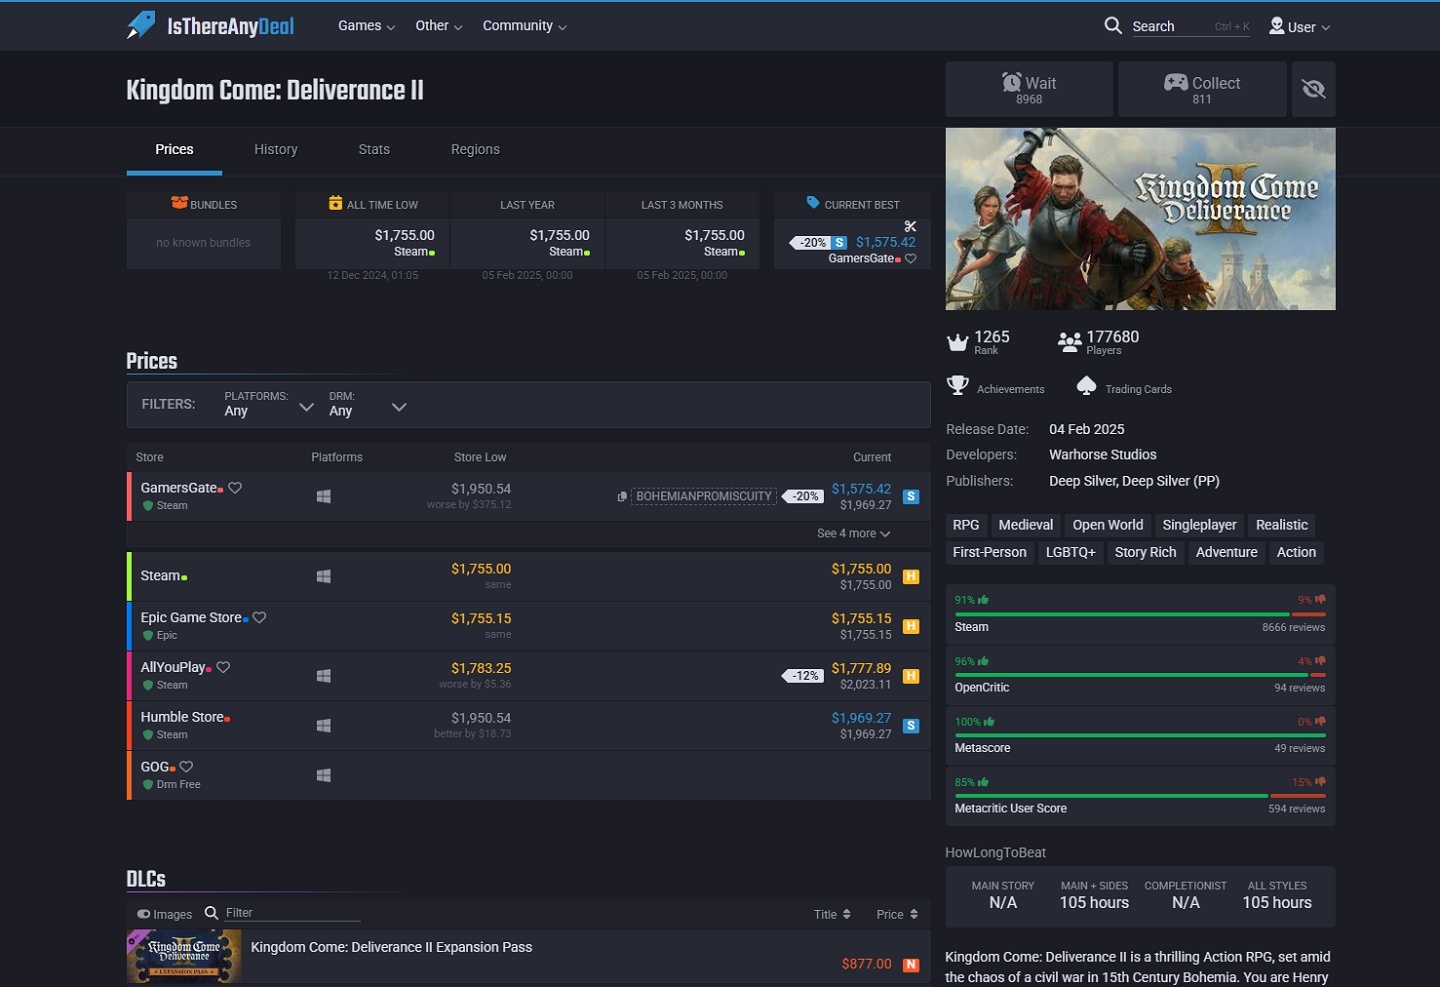Open the Other menu
Viewport: 1440px width, 987px height.
click(x=438, y=26)
